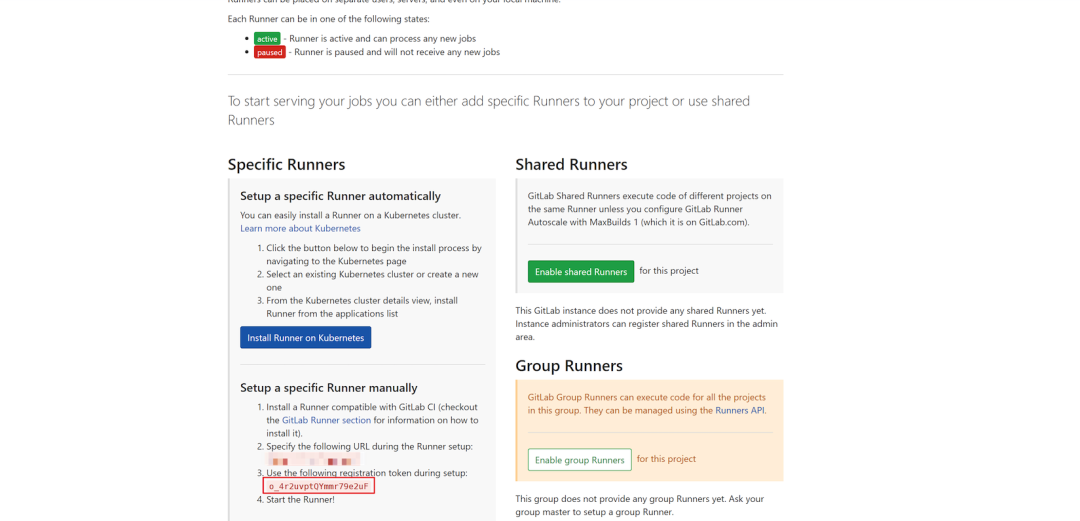1080x521 pixels.
Task: Click 'Runner is paused and will not' text
Action: point(397,52)
